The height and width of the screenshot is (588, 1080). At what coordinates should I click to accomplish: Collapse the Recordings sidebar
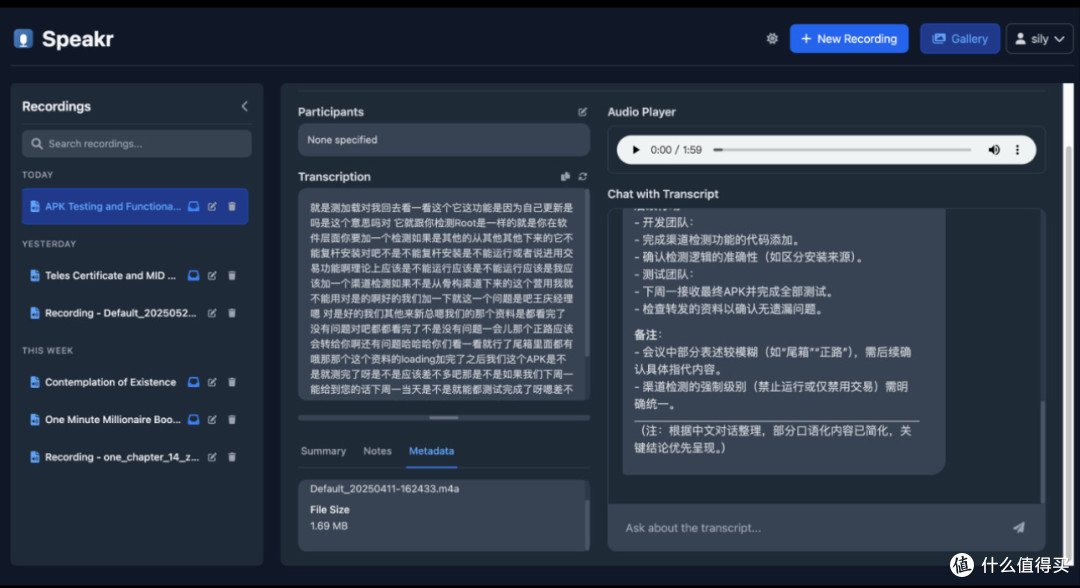click(x=245, y=106)
